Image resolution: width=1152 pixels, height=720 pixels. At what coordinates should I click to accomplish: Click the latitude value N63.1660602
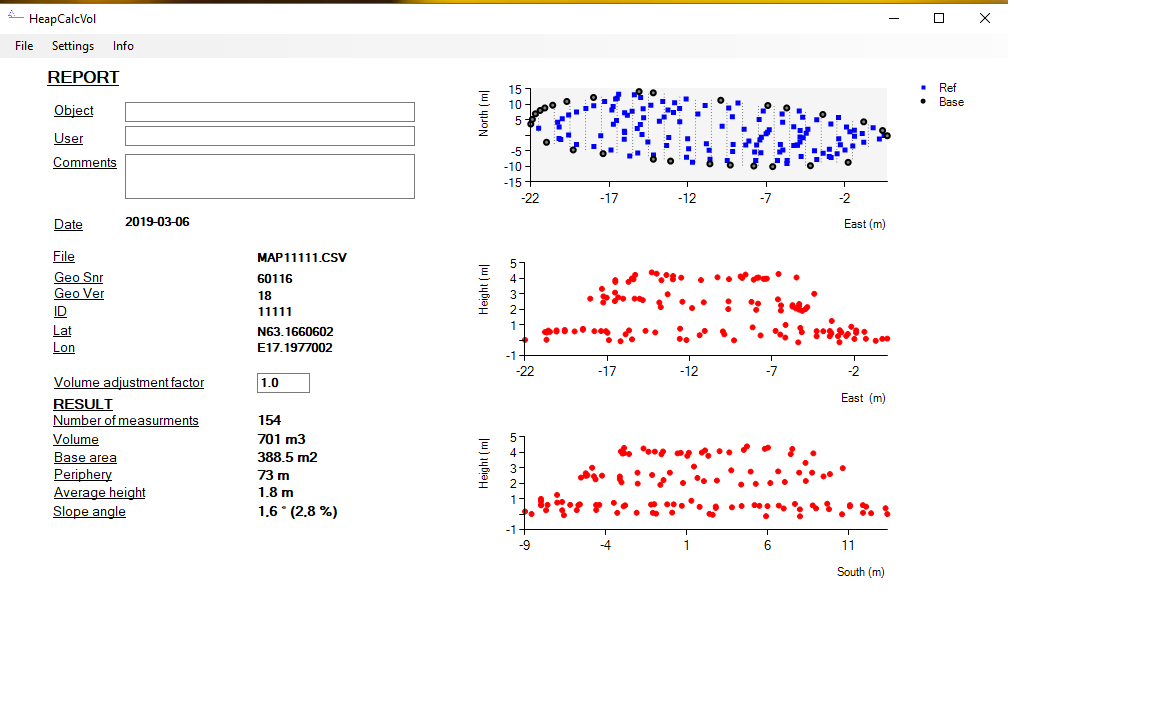pyautogui.click(x=295, y=332)
